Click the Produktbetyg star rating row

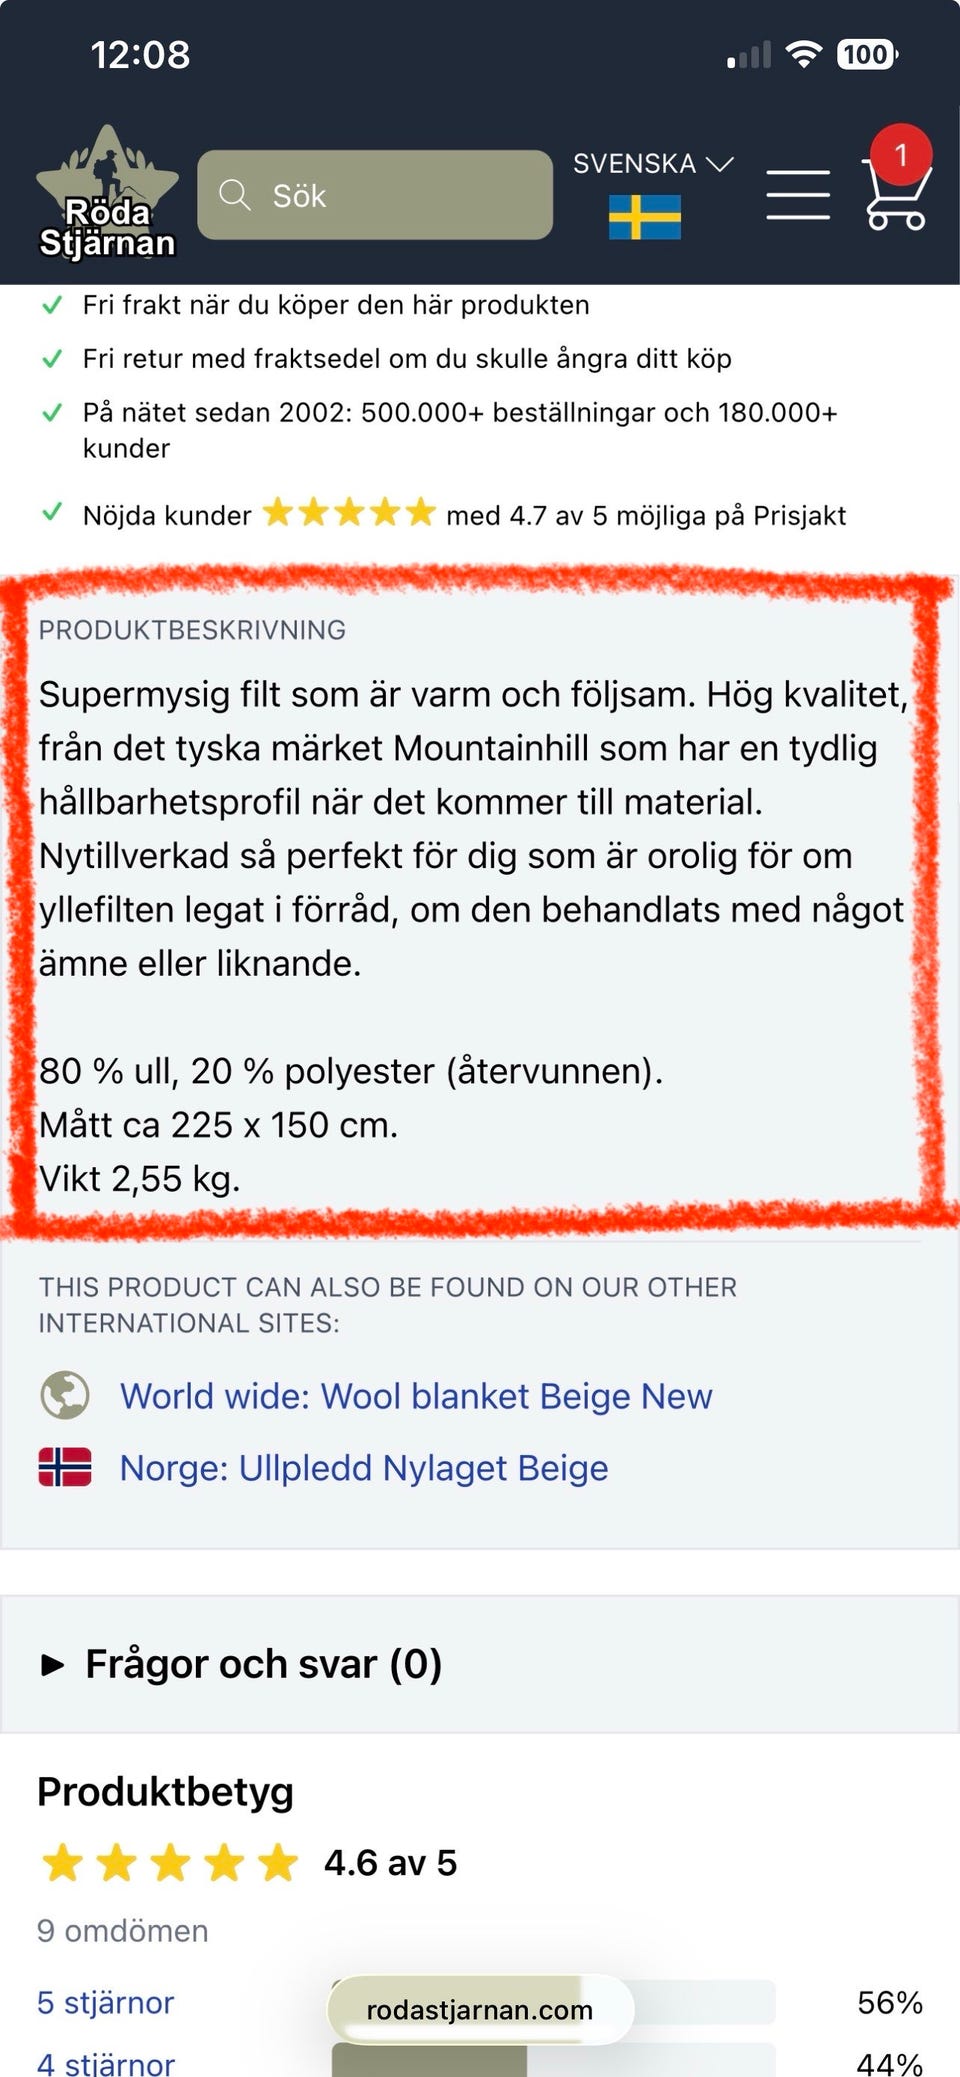point(170,1863)
